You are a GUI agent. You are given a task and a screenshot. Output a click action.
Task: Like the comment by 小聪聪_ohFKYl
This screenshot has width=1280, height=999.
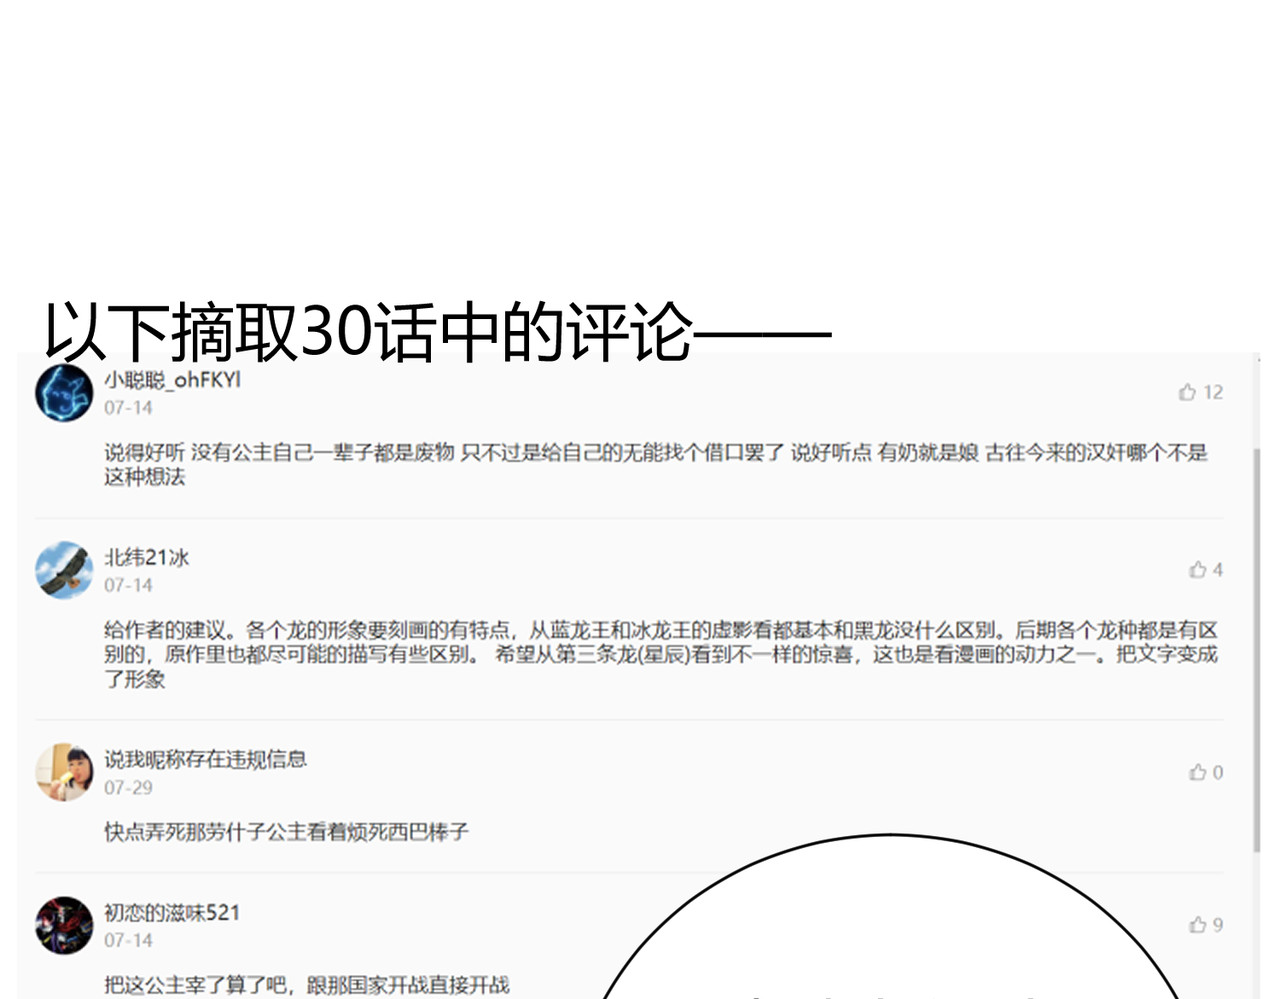point(1187,392)
